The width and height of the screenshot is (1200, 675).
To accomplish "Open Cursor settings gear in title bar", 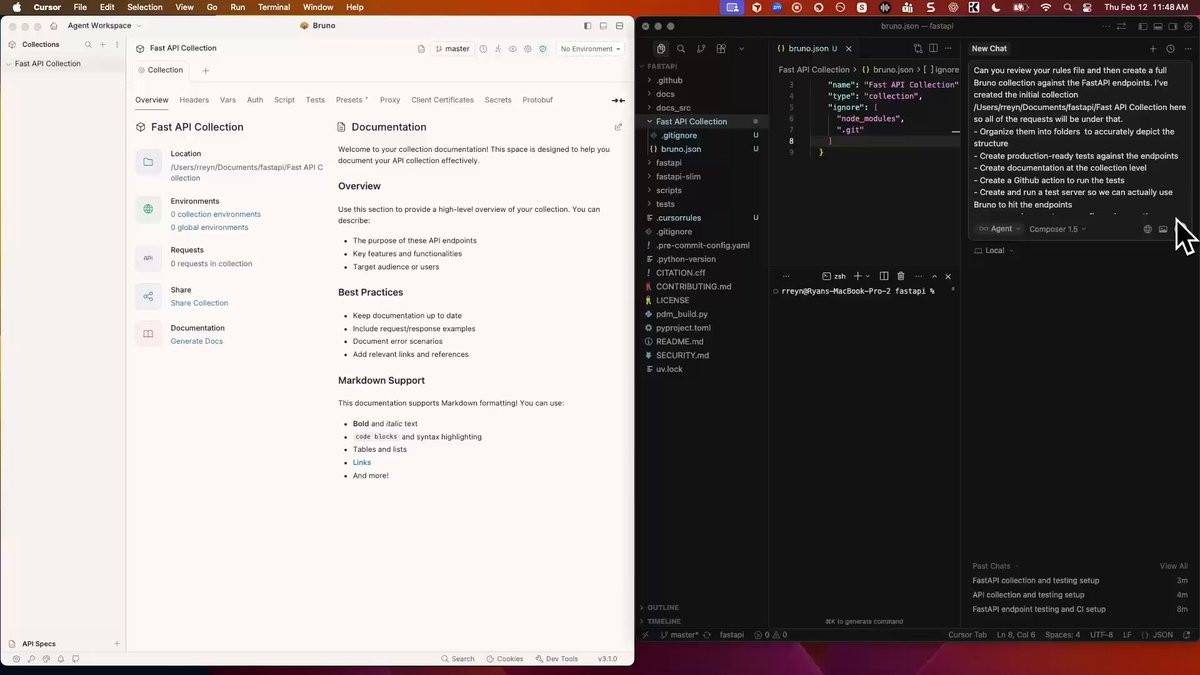I will [x=1188, y=26].
